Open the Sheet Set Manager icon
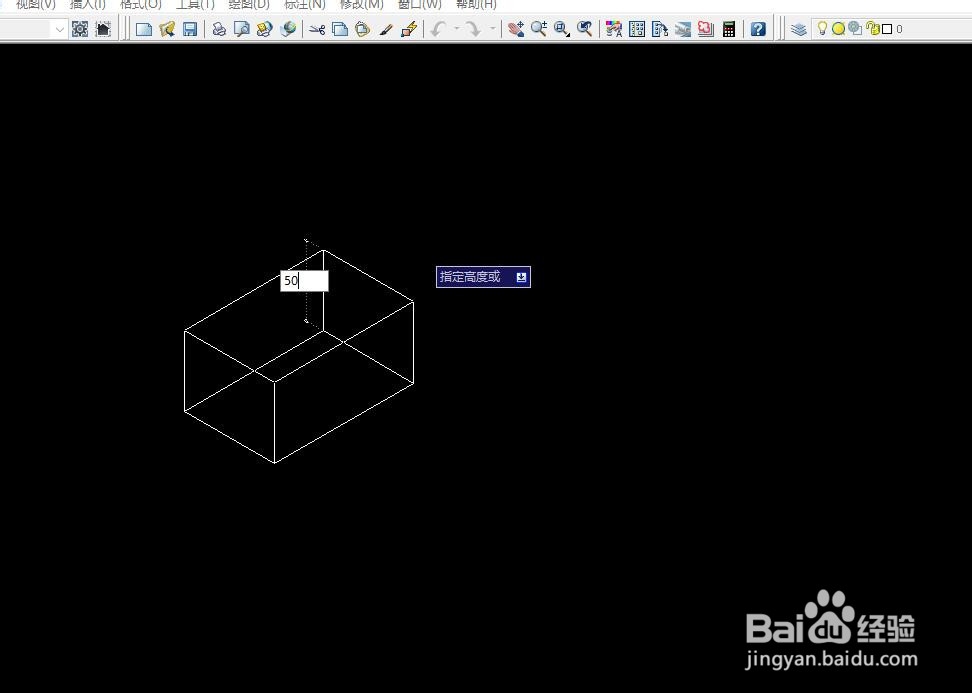 683,29
